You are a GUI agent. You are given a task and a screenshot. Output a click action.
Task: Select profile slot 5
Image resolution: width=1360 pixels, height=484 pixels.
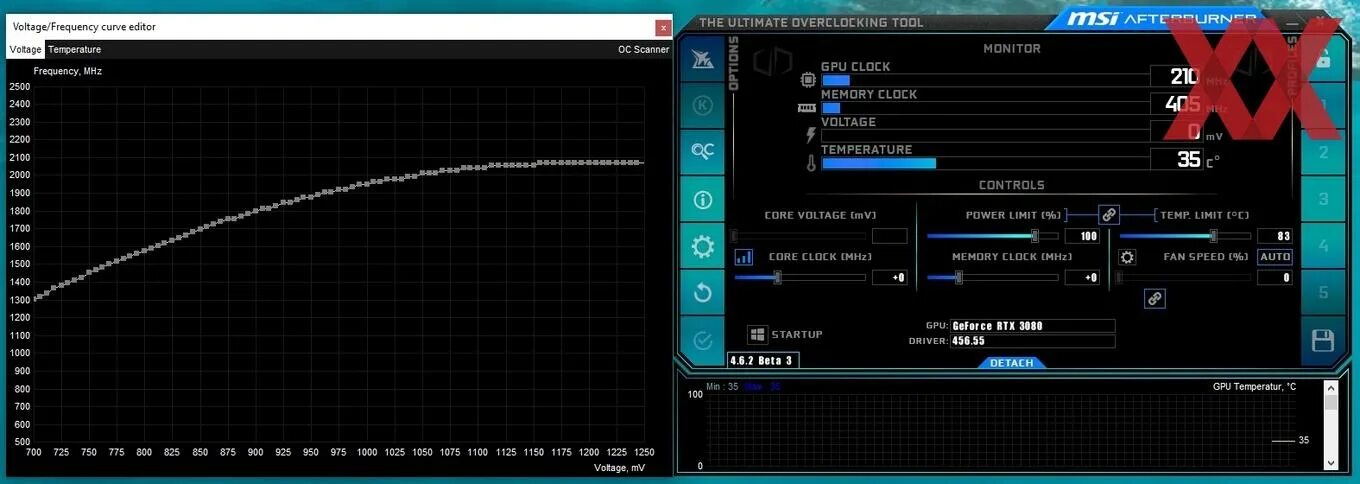tap(1323, 293)
